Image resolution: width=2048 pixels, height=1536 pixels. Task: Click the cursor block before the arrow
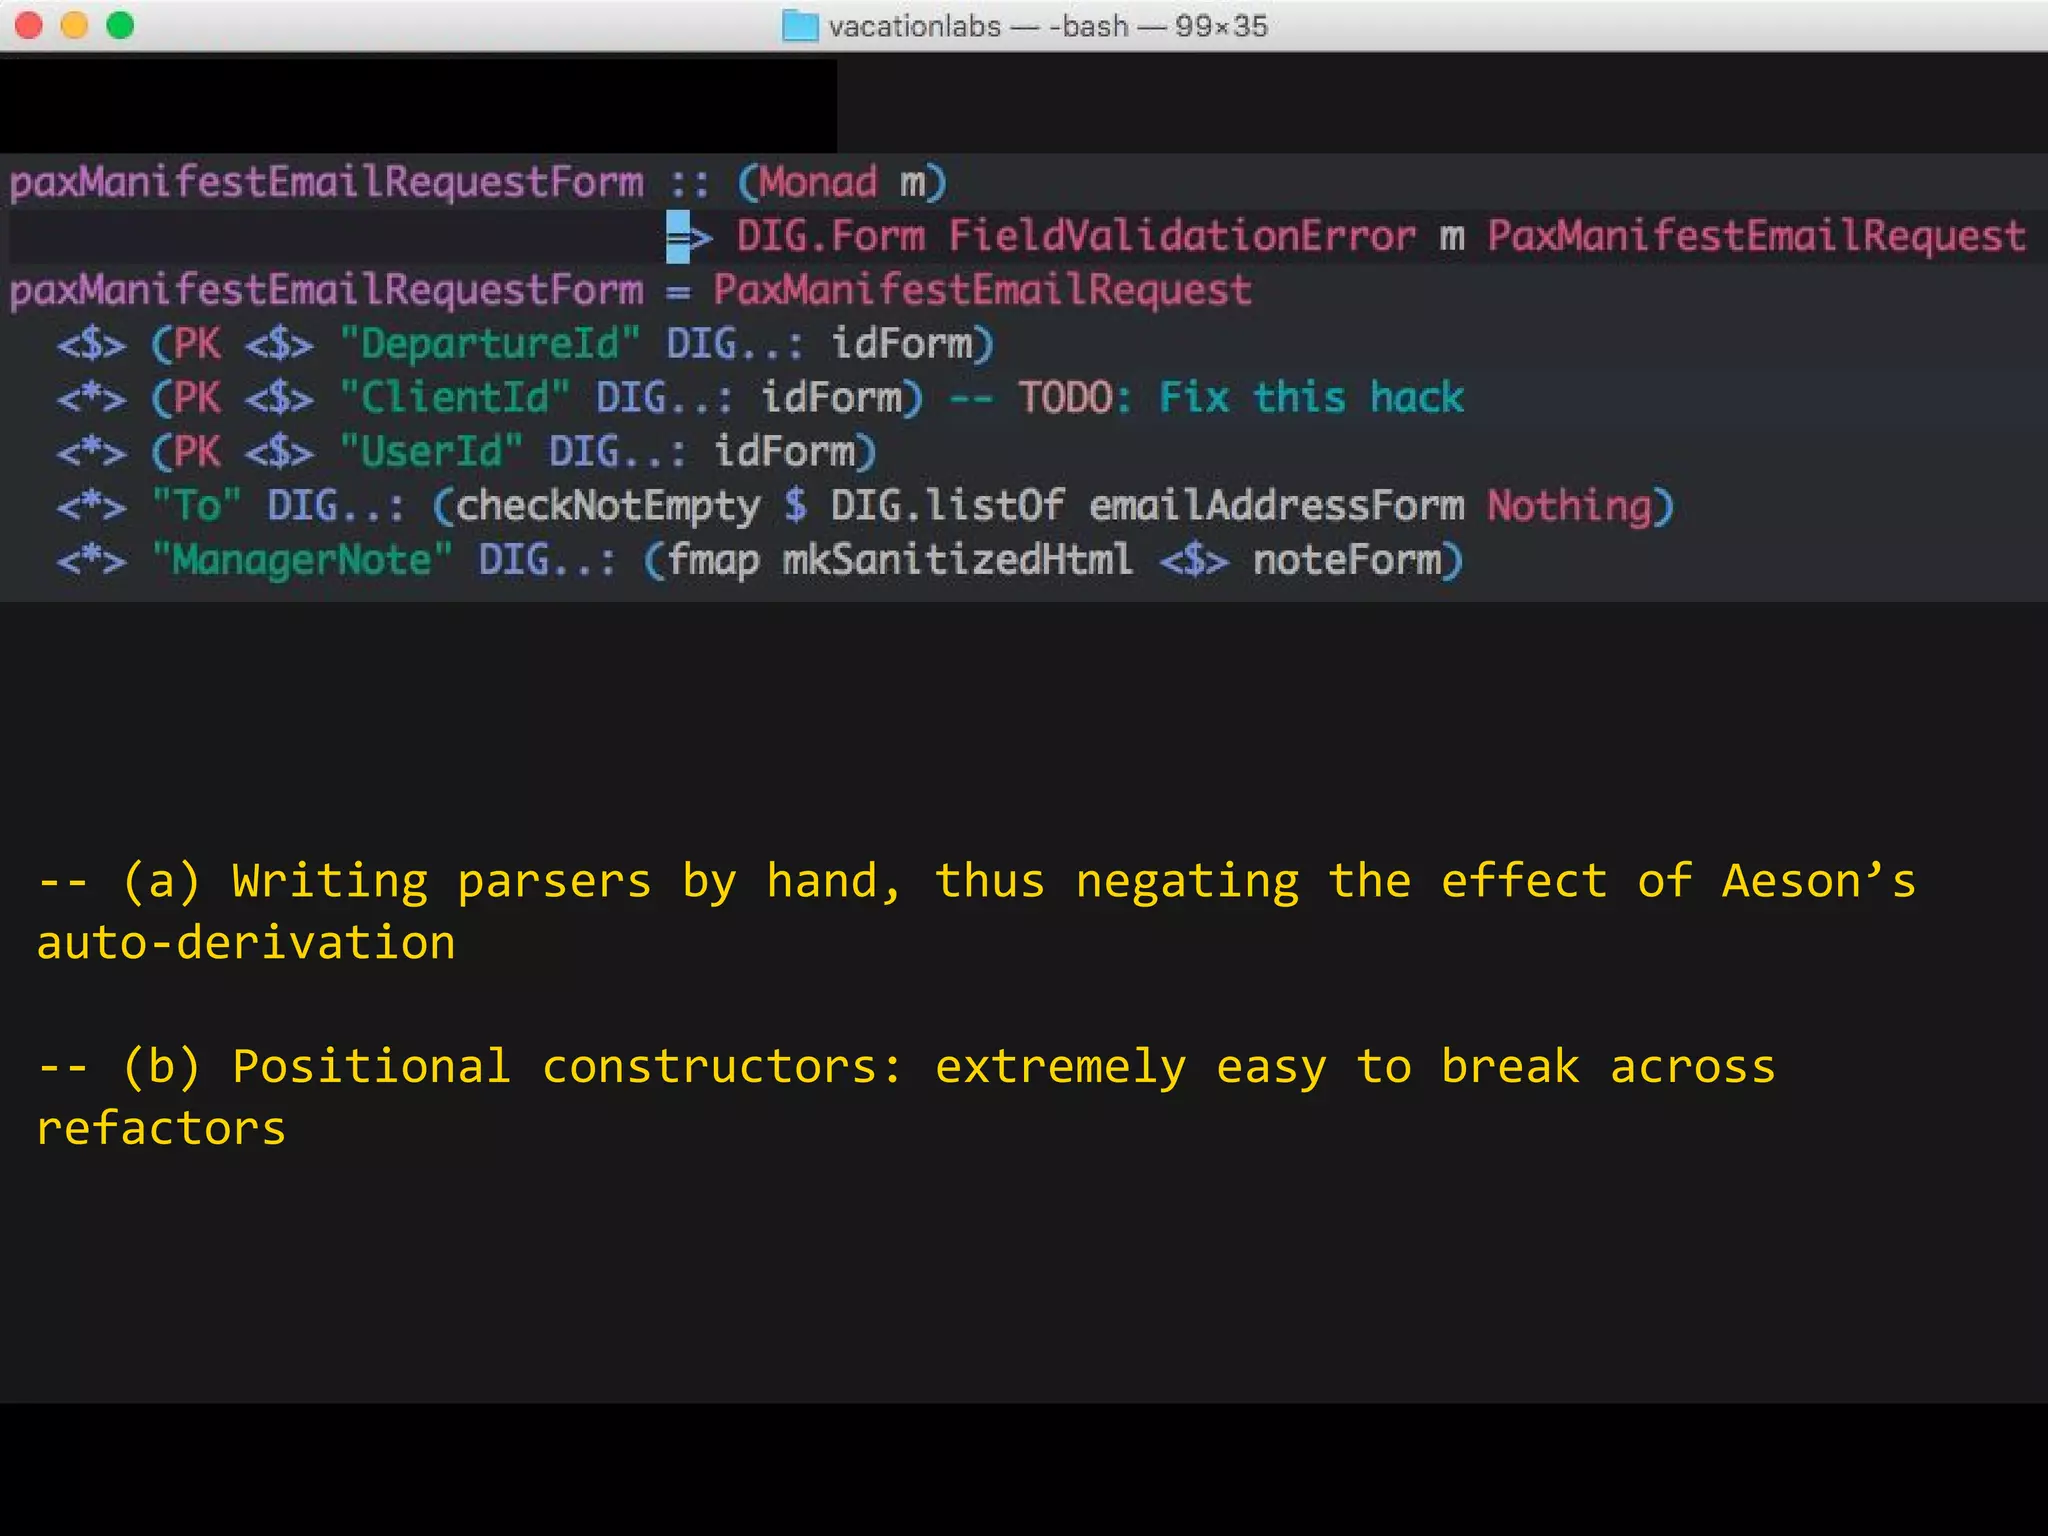[678, 236]
